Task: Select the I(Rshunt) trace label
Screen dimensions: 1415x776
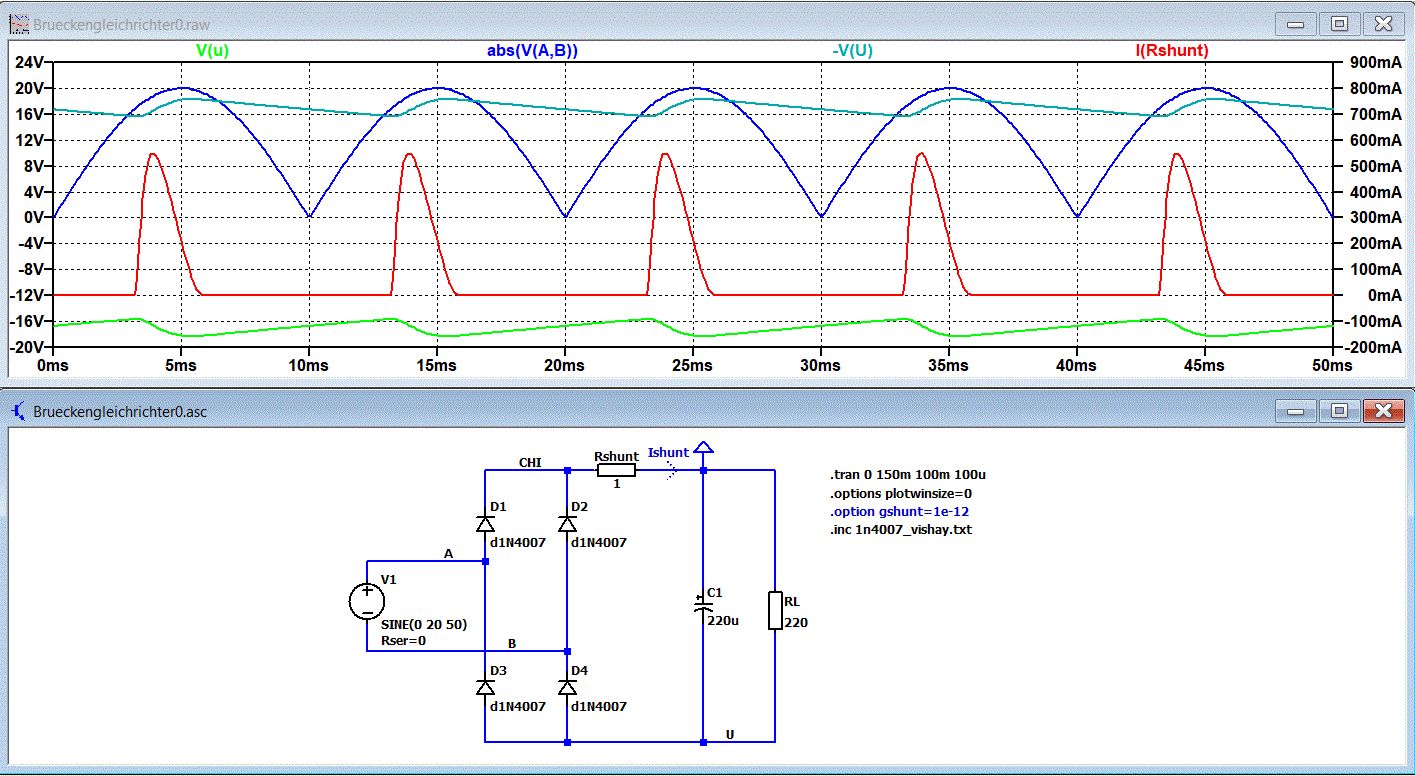Action: (1171, 50)
